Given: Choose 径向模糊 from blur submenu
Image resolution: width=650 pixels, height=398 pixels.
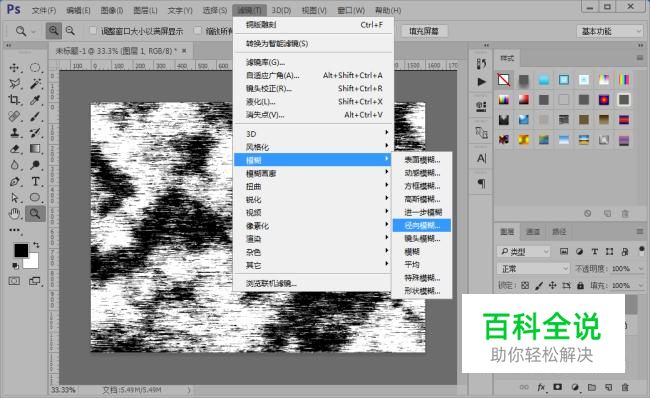Looking at the screenshot, I should coord(422,226).
